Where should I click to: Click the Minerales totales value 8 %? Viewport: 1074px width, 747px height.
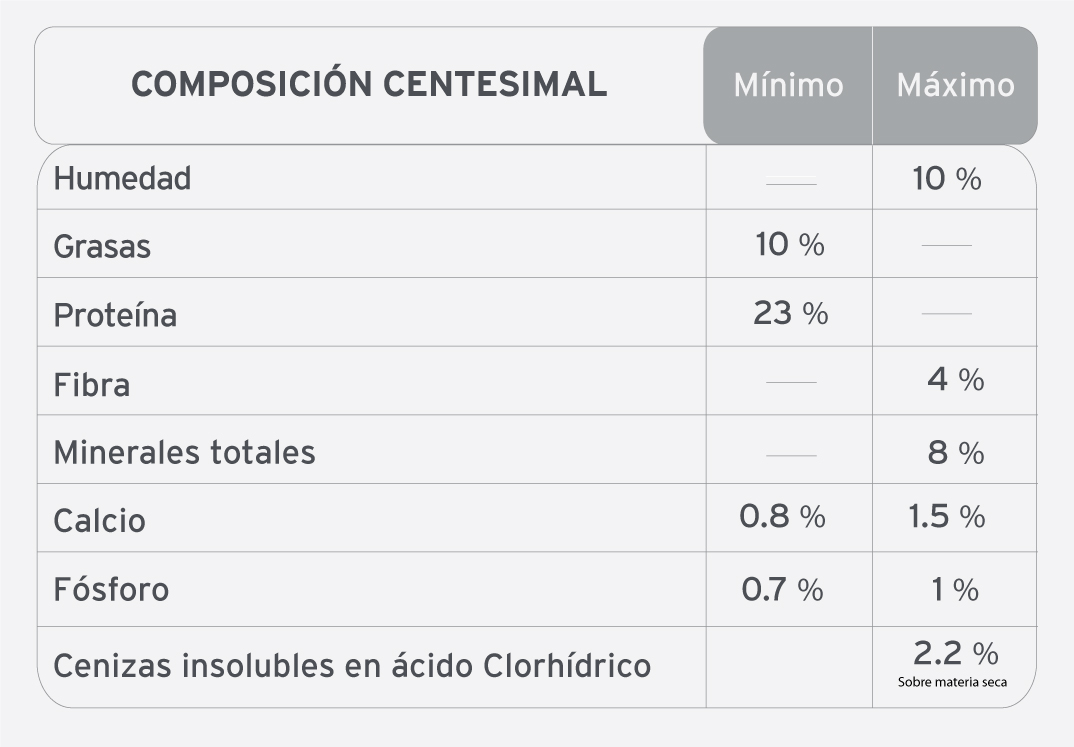956,453
